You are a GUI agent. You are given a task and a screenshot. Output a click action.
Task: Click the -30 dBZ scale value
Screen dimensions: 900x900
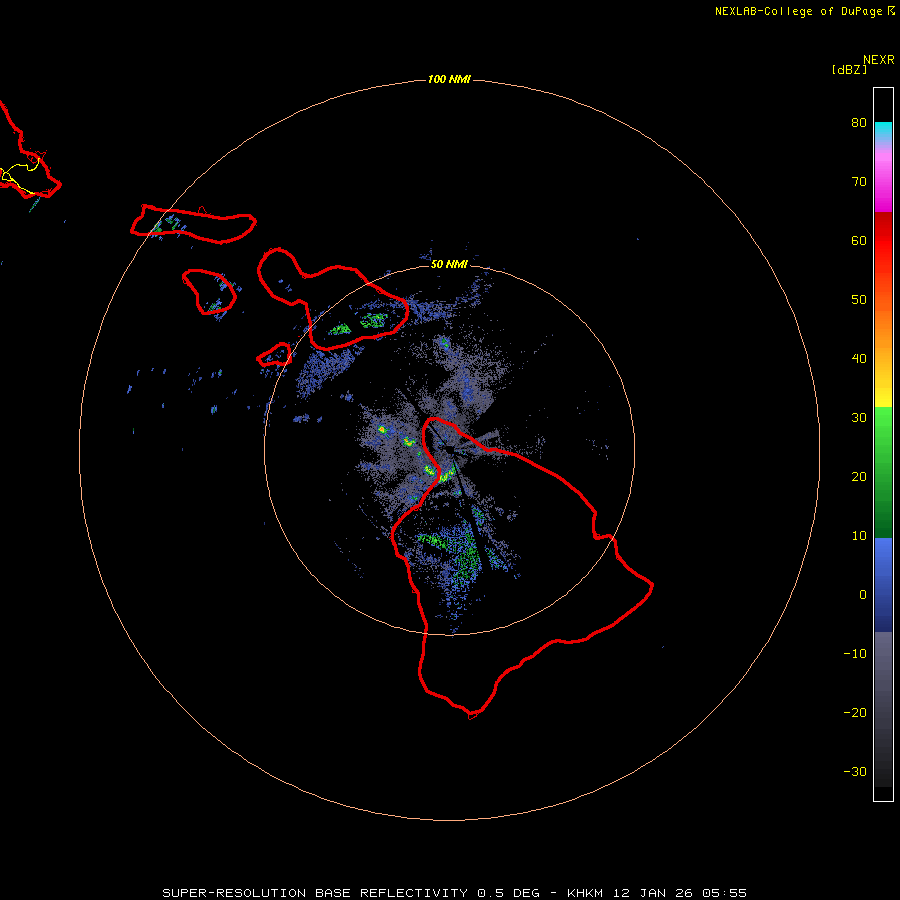pos(855,772)
